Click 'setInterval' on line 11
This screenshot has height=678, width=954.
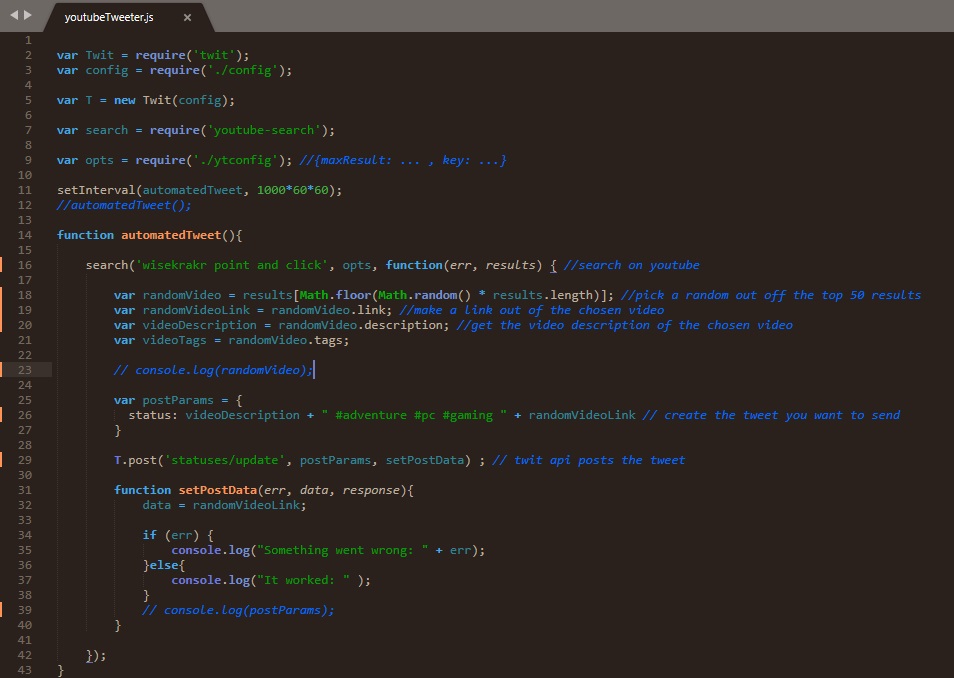(x=96, y=190)
